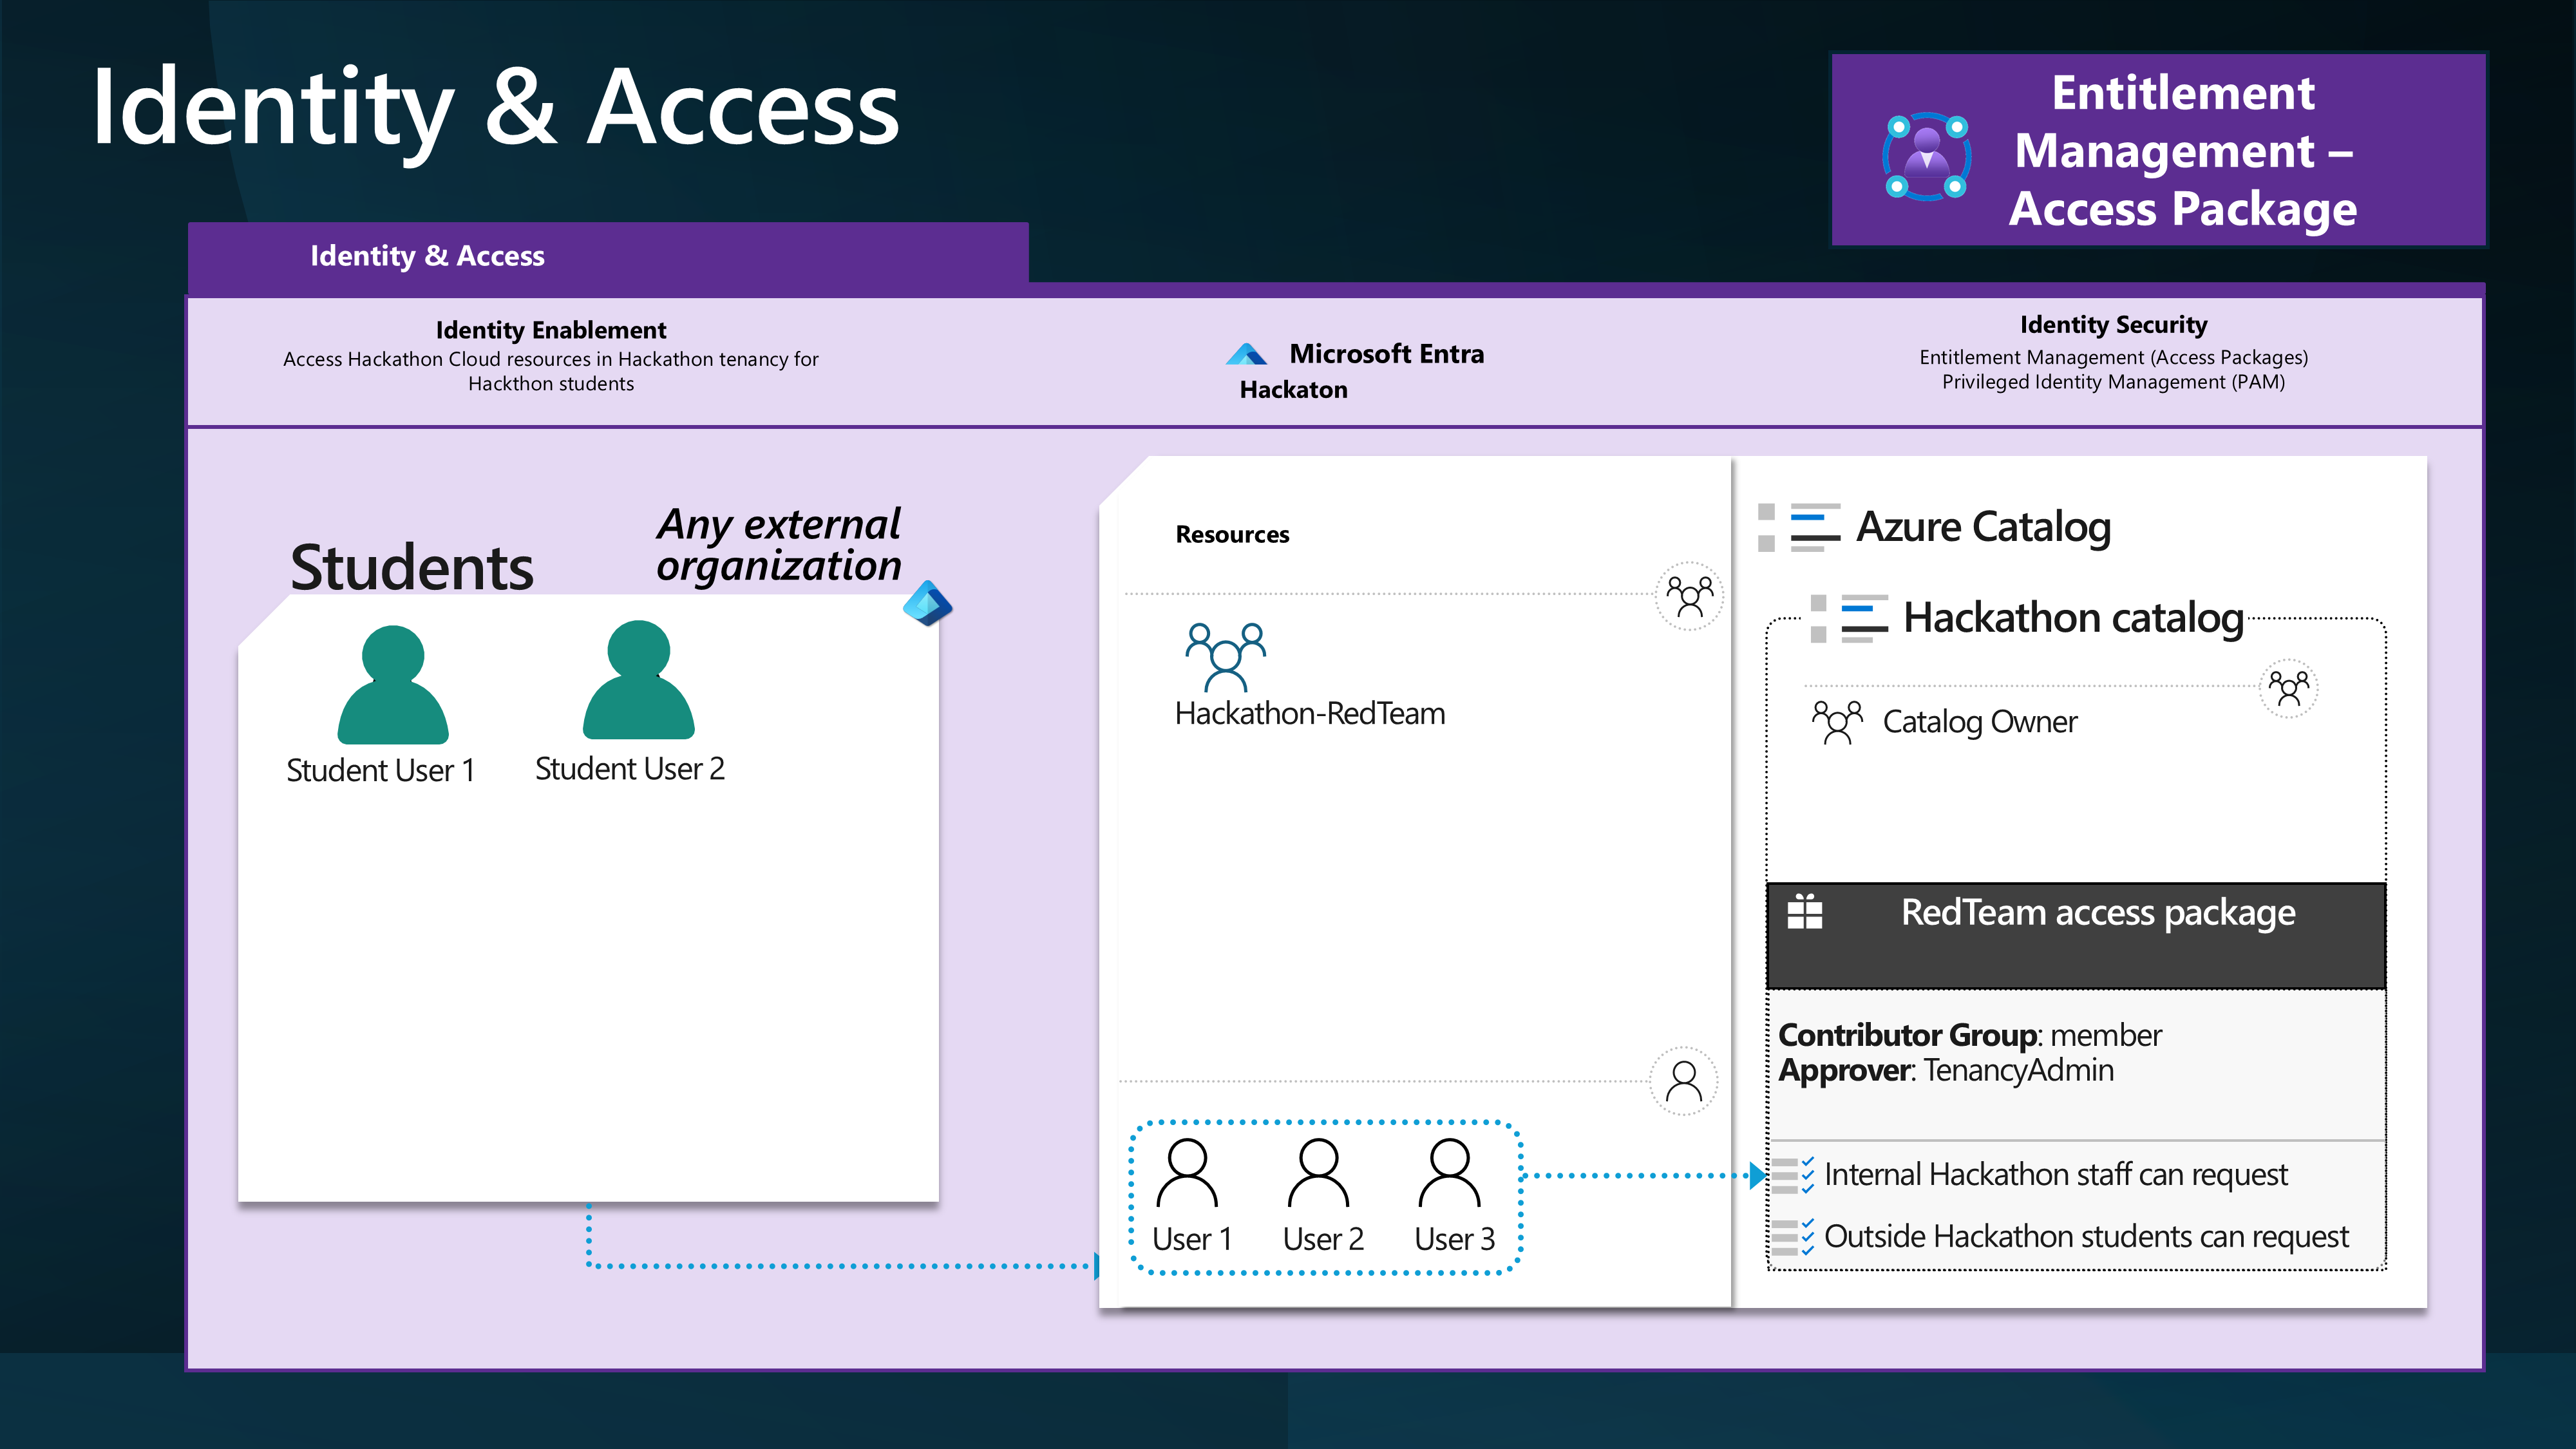Click dotted-circle group icon in Hackathon catalog
The height and width of the screenshot is (1449, 2576).
pos(2288,688)
